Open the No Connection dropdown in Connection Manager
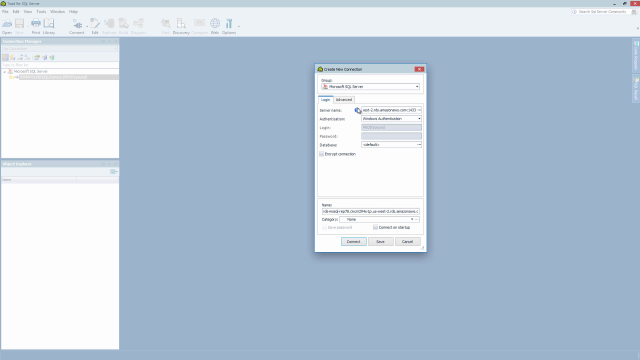The width and height of the screenshot is (640, 360). click(x=60, y=49)
